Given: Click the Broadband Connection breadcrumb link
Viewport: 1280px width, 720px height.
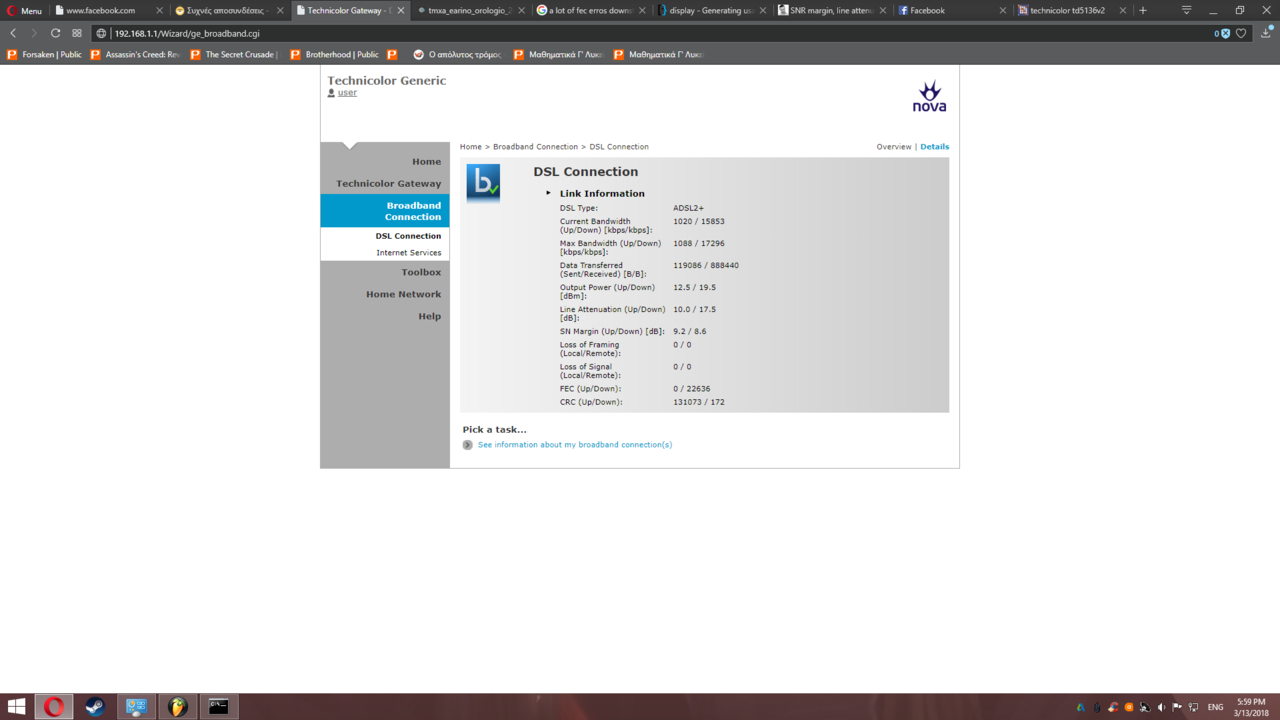Looking at the screenshot, I should click(x=535, y=147).
